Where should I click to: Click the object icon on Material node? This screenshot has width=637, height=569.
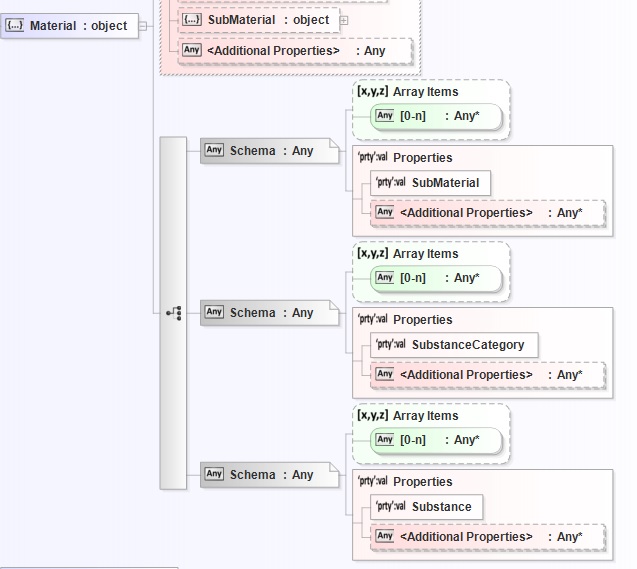tap(16, 25)
